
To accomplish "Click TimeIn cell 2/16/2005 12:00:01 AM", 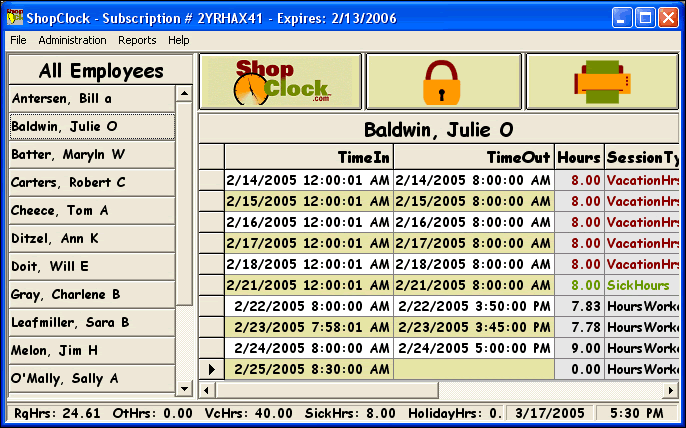I will 309,222.
